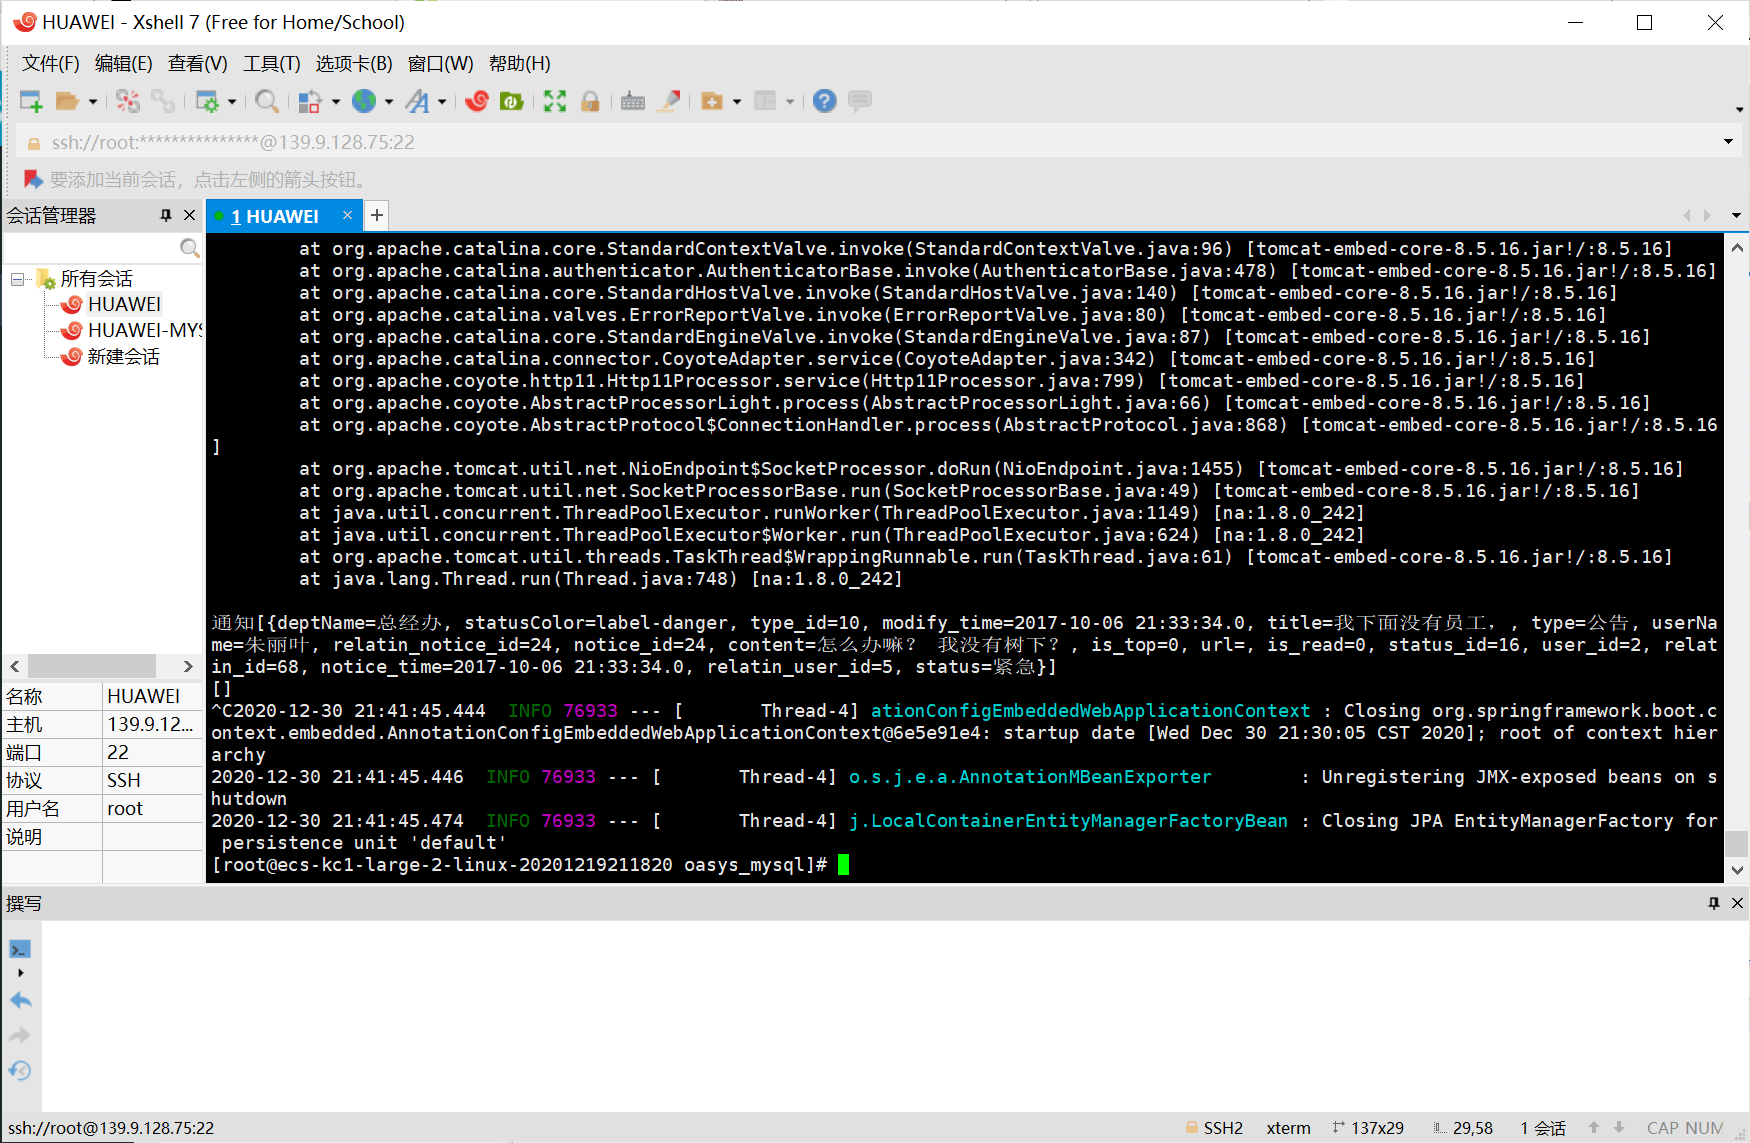Open the 帮助(H) menu
This screenshot has height=1143, width=1750.
tap(520, 63)
